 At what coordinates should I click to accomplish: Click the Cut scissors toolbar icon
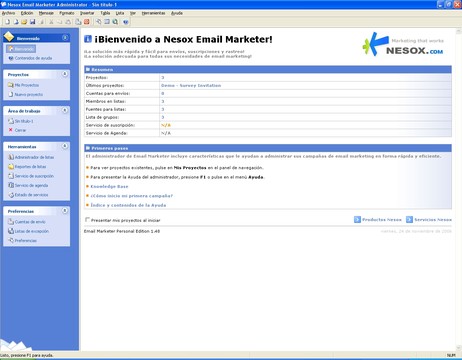click(x=51, y=22)
